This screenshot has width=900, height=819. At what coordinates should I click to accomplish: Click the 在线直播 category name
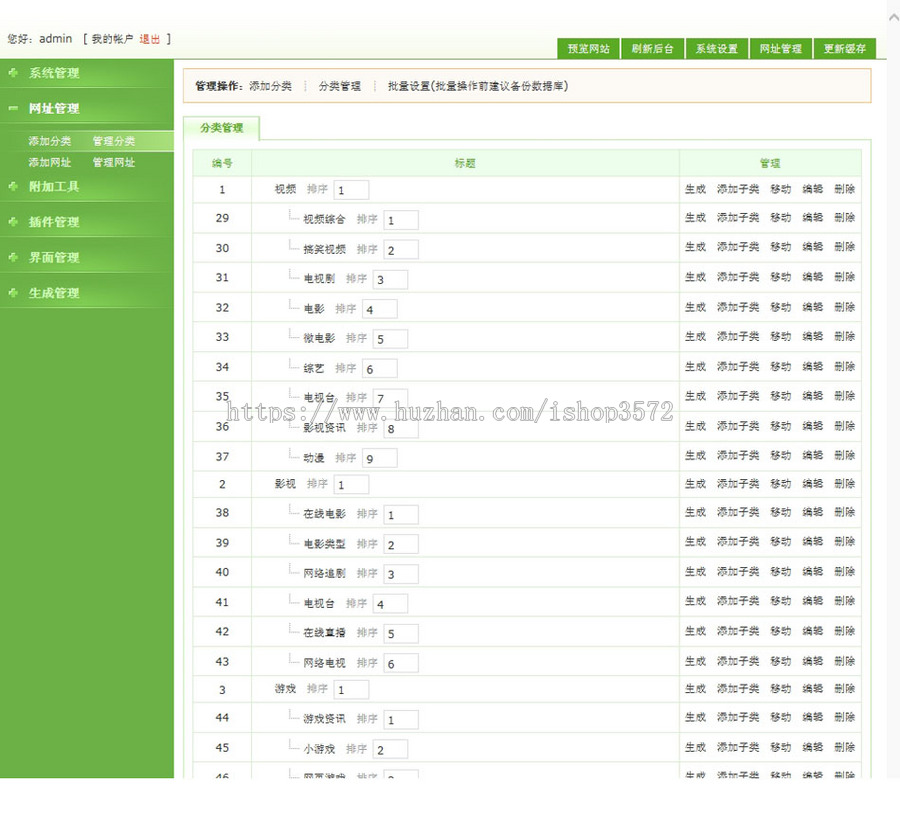[x=324, y=632]
